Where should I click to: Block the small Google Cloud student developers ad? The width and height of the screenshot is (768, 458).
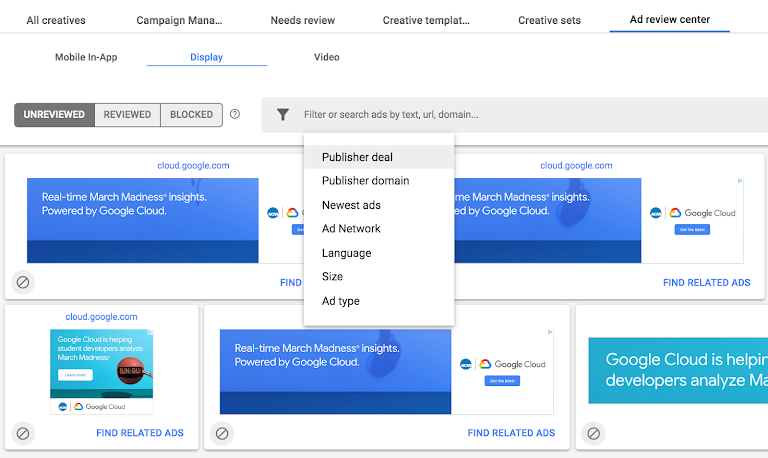[23, 433]
